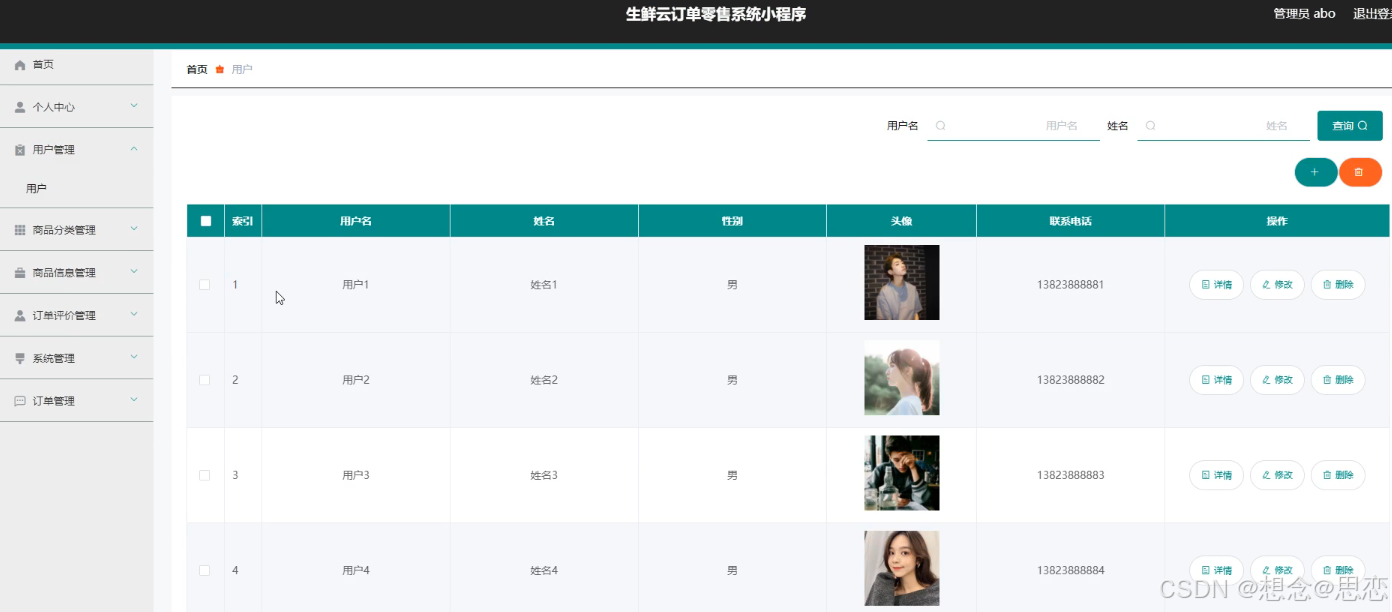Click 修改 for 用户3
This screenshot has width=1392, height=612.
click(1277, 475)
